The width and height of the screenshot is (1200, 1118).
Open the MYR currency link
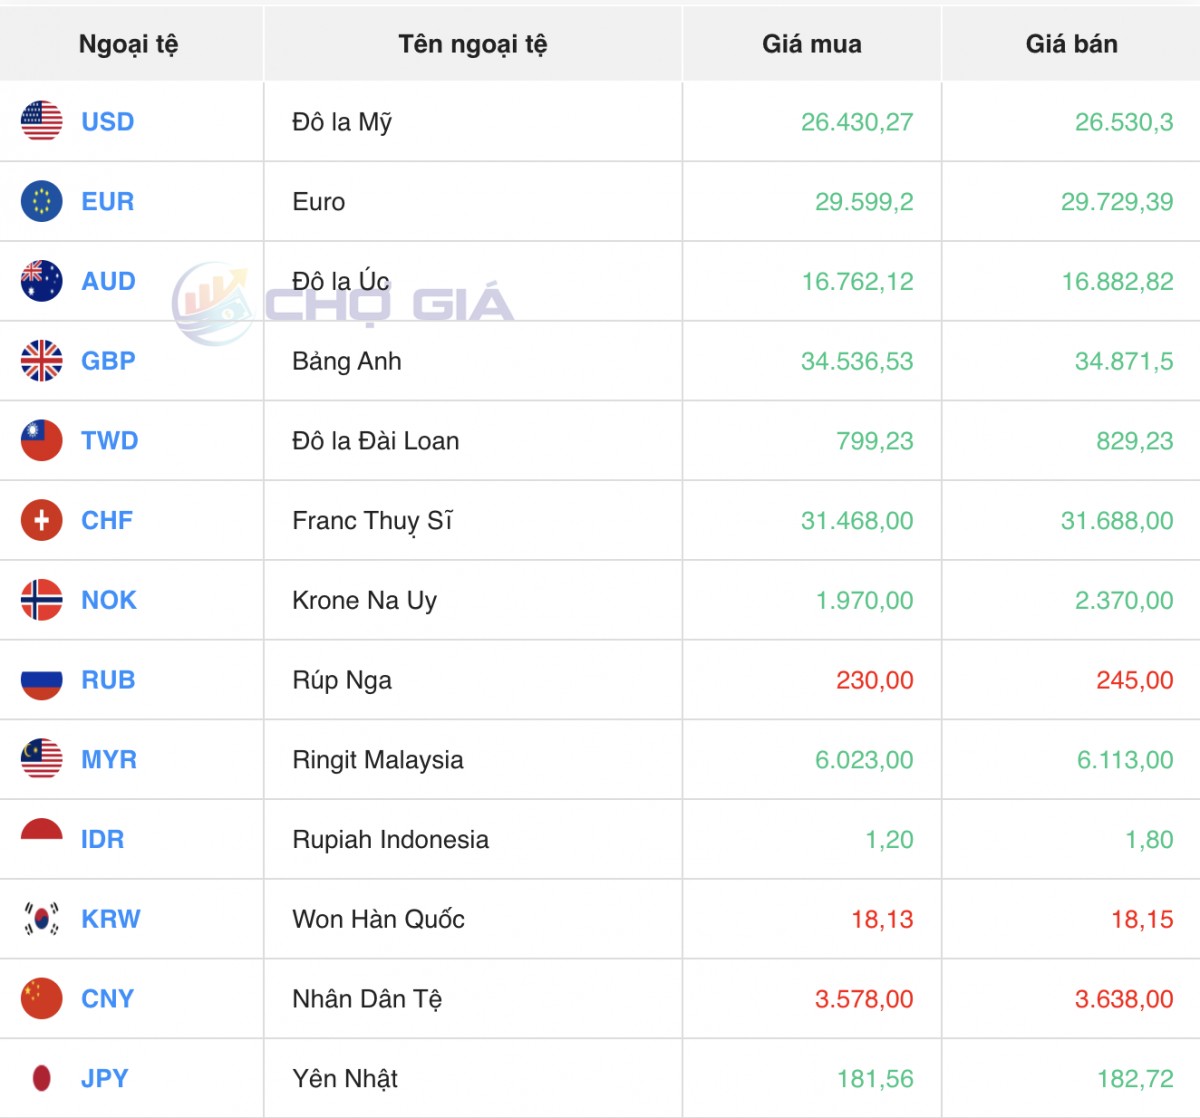[x=109, y=760]
